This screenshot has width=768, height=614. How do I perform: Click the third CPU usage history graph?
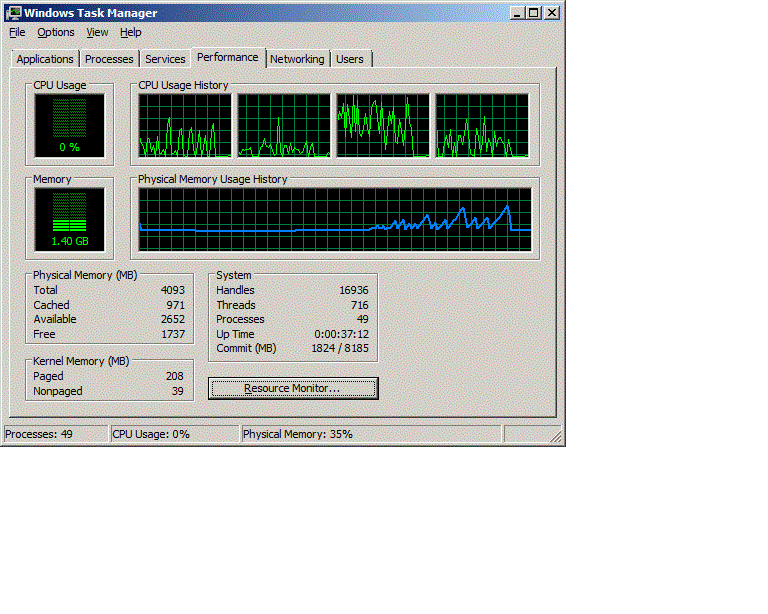pos(383,126)
